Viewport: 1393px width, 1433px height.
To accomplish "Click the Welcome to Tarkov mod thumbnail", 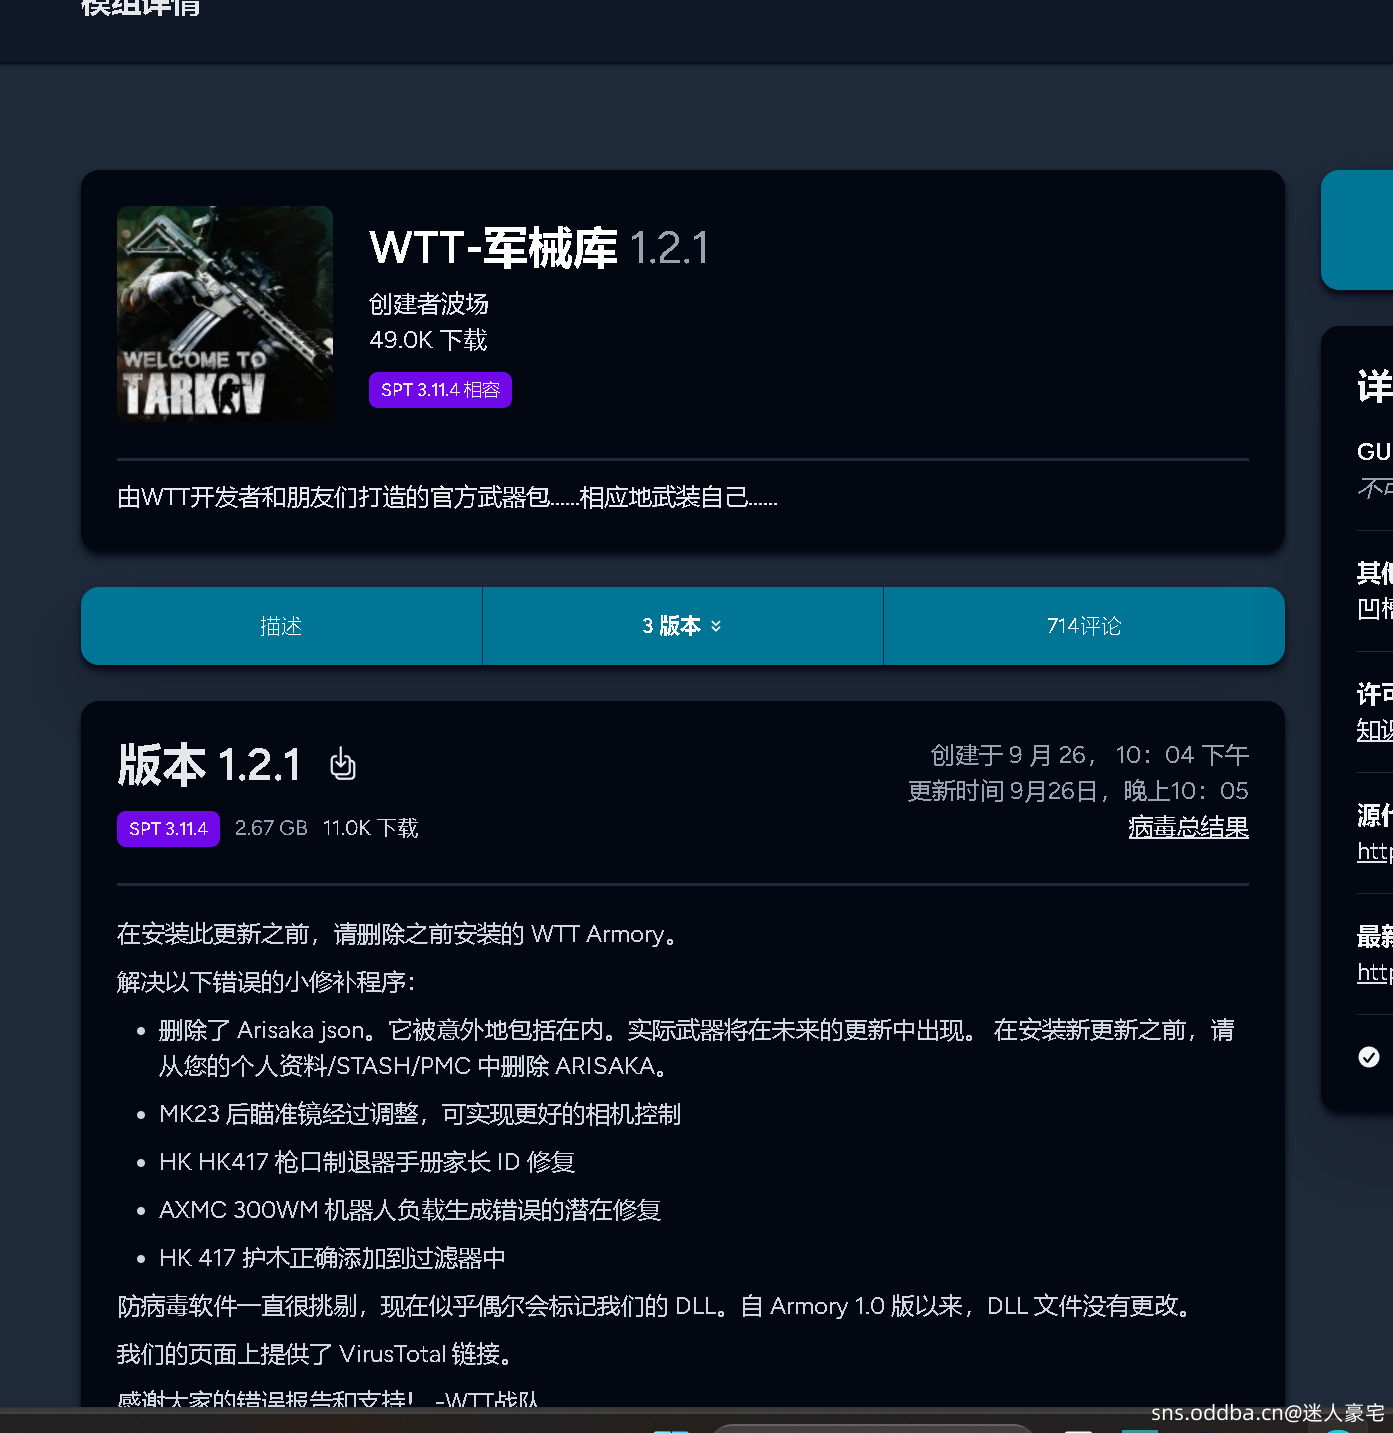I will pos(225,313).
